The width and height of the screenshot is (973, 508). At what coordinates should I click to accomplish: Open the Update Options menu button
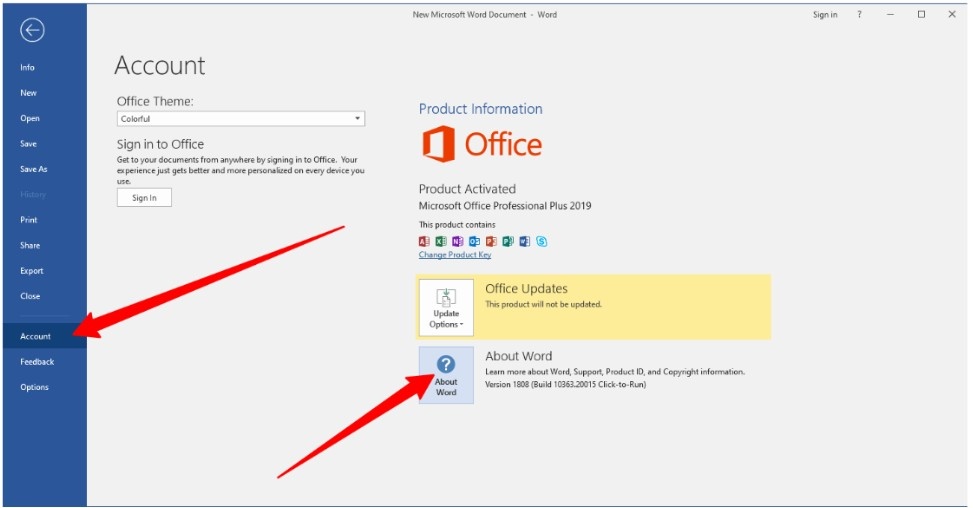point(446,308)
